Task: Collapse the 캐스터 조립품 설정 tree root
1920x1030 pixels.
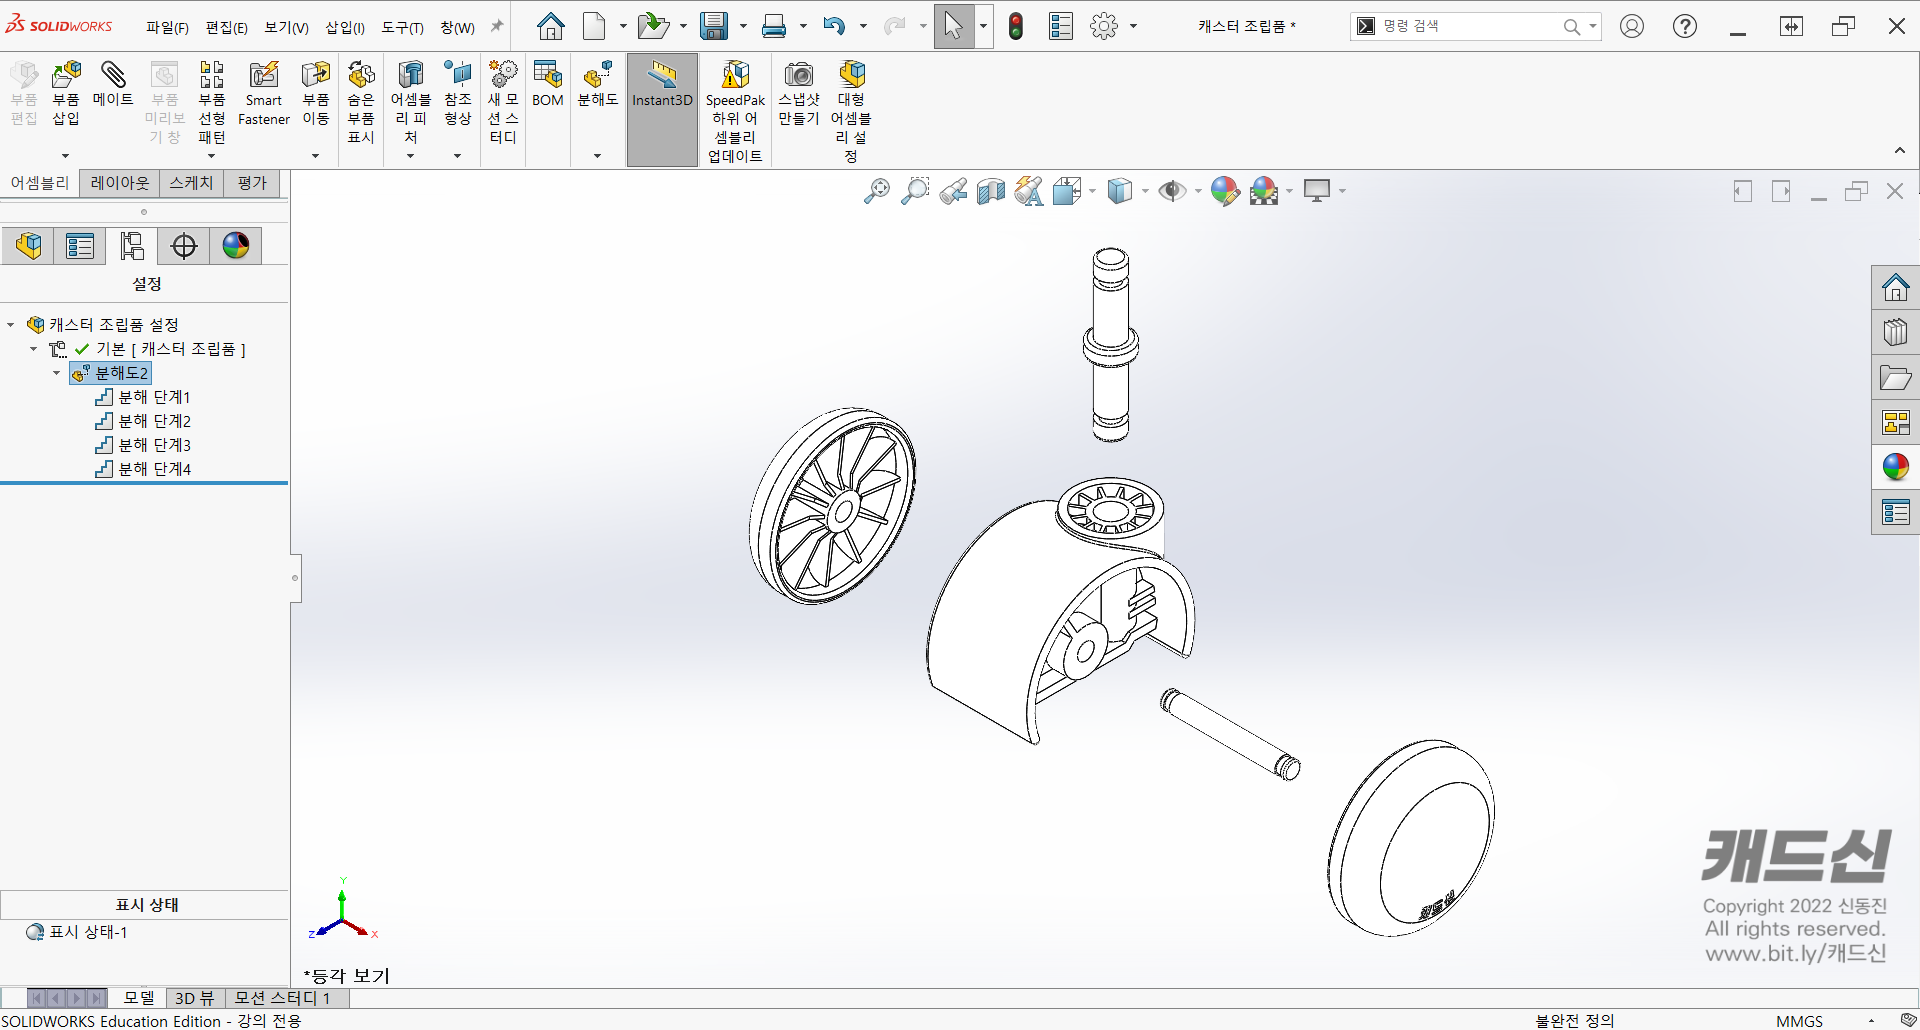Action: click(x=11, y=325)
